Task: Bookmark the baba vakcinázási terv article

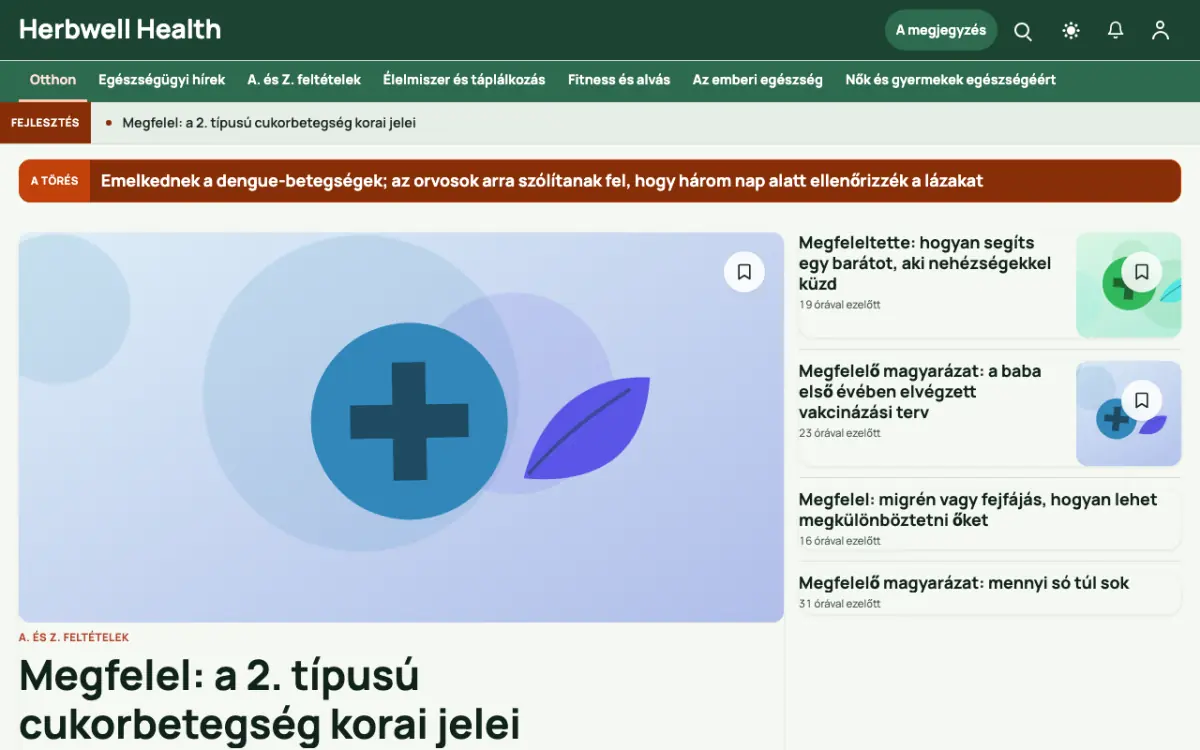Action: 1141,400
